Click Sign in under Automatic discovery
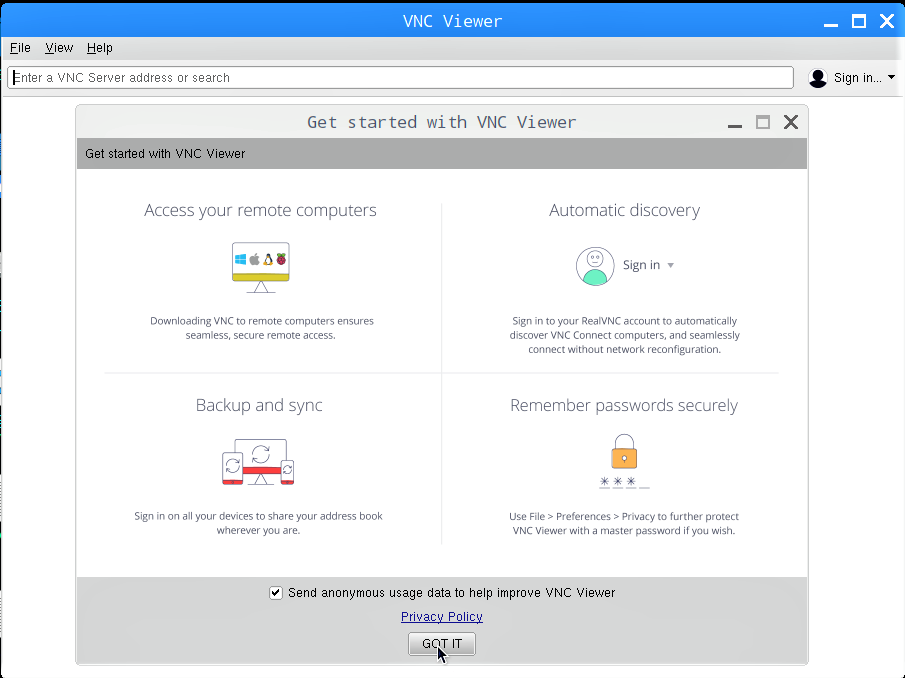 (x=641, y=265)
